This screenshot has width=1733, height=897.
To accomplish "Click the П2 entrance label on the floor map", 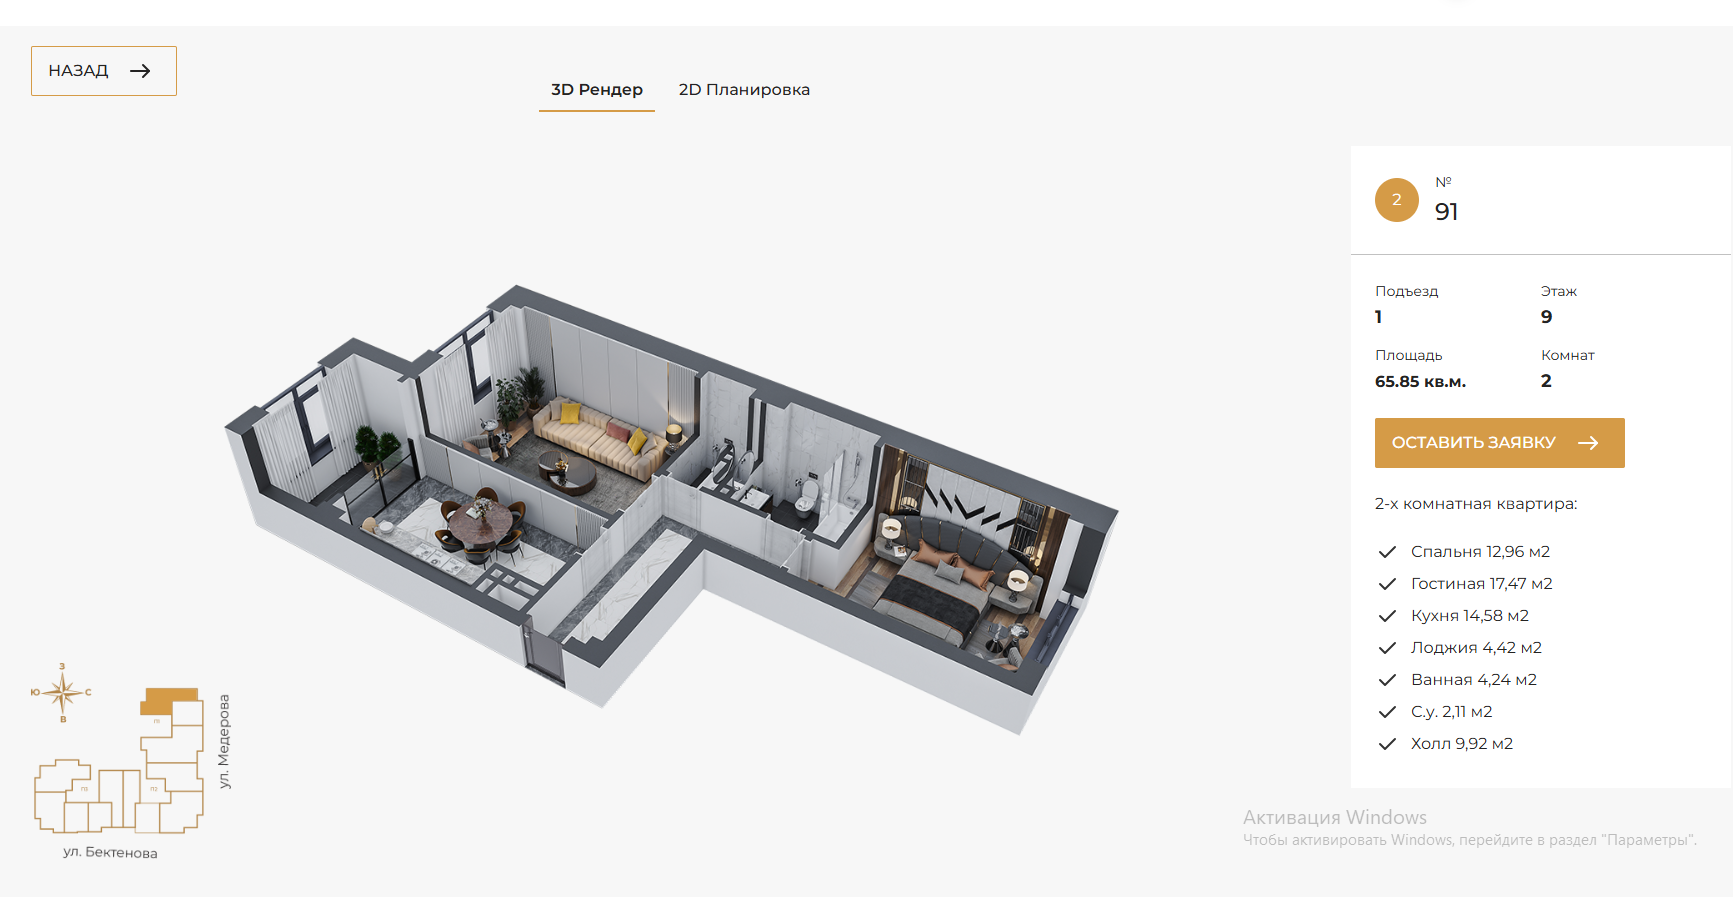I will (154, 789).
